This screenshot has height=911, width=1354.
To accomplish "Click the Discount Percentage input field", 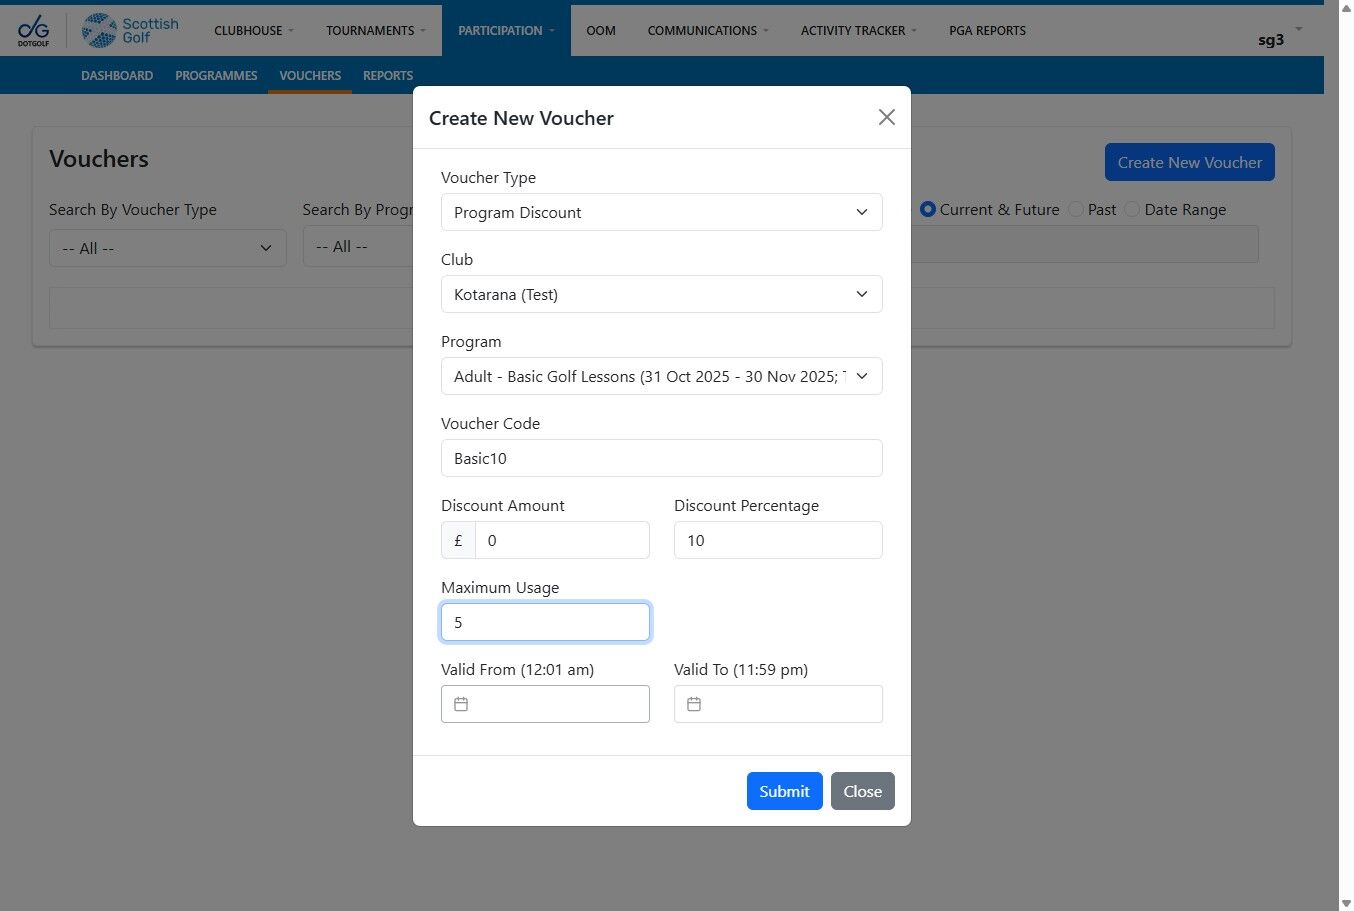I will [778, 540].
